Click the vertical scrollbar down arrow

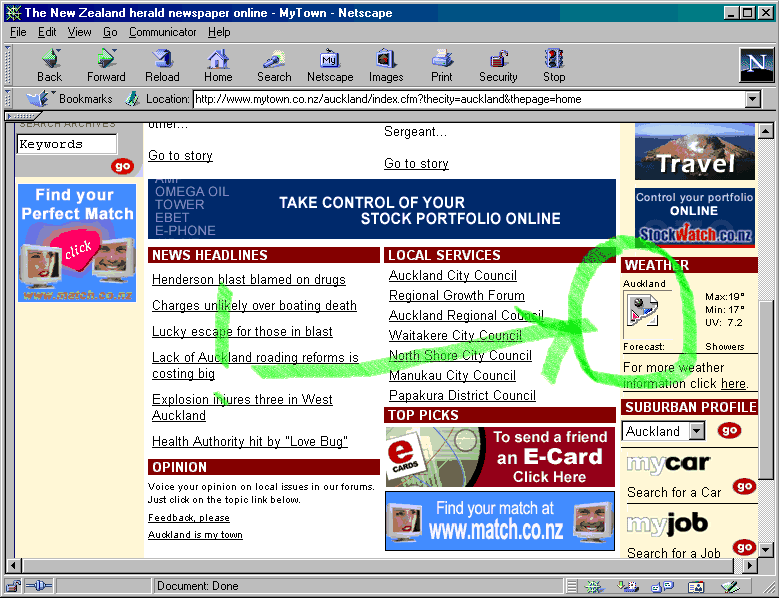(766, 549)
